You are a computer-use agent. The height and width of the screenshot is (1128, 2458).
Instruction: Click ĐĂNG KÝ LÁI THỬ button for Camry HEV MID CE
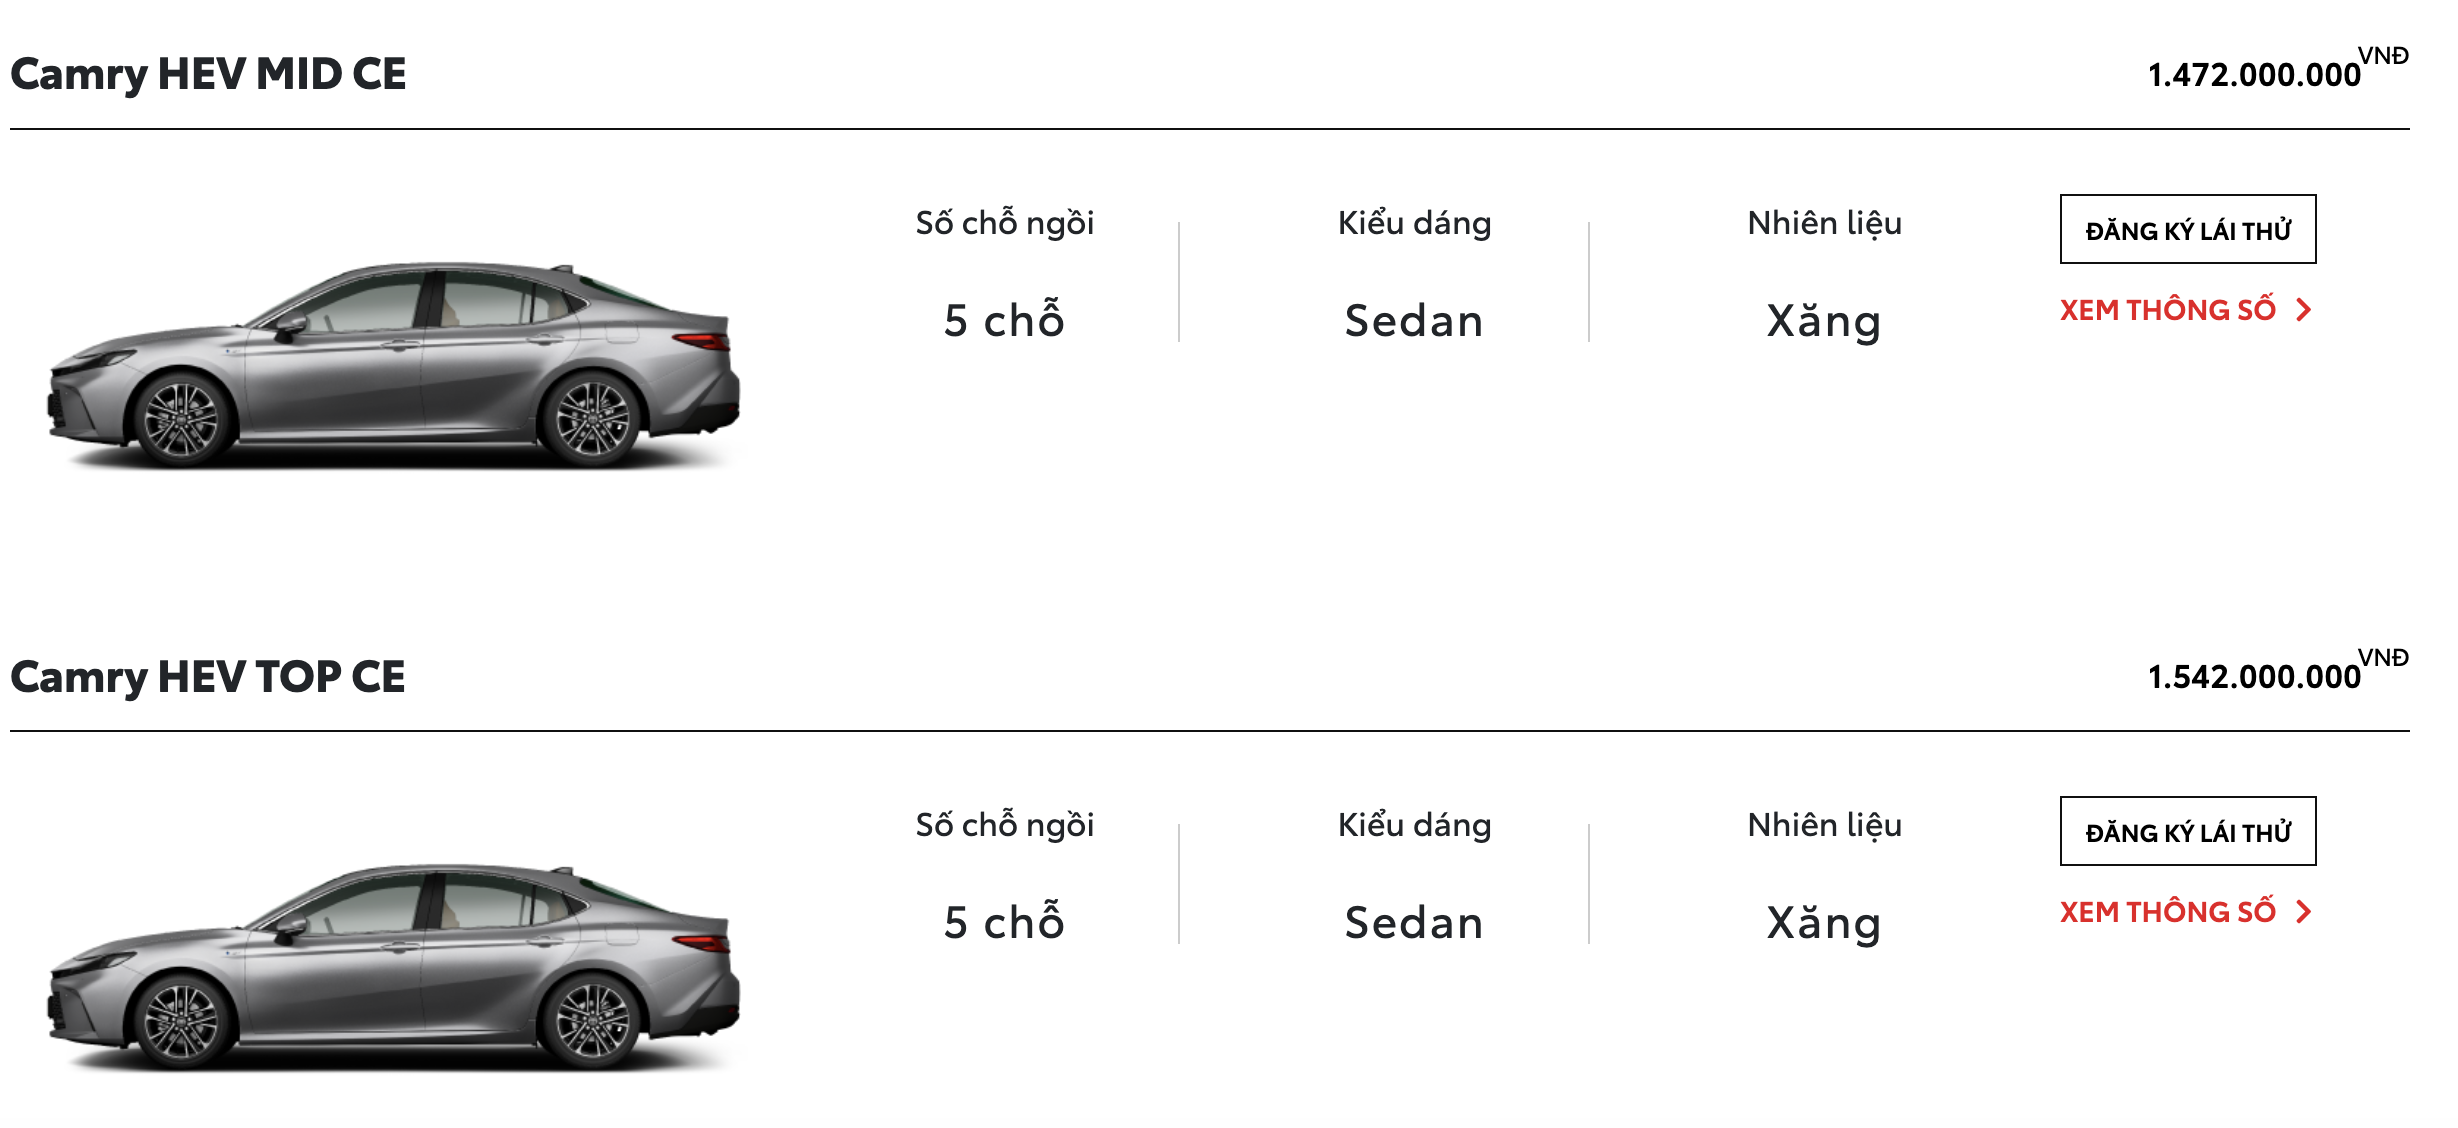pos(2188,228)
